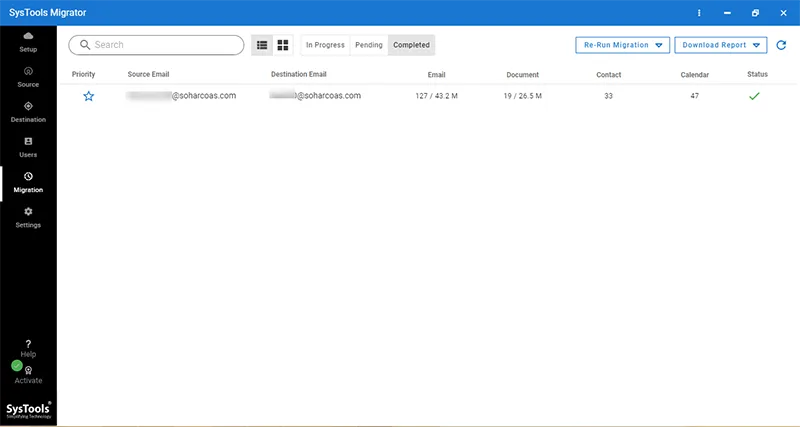This screenshot has width=800, height=427.
Task: Switch to list view layout
Action: coord(262,45)
